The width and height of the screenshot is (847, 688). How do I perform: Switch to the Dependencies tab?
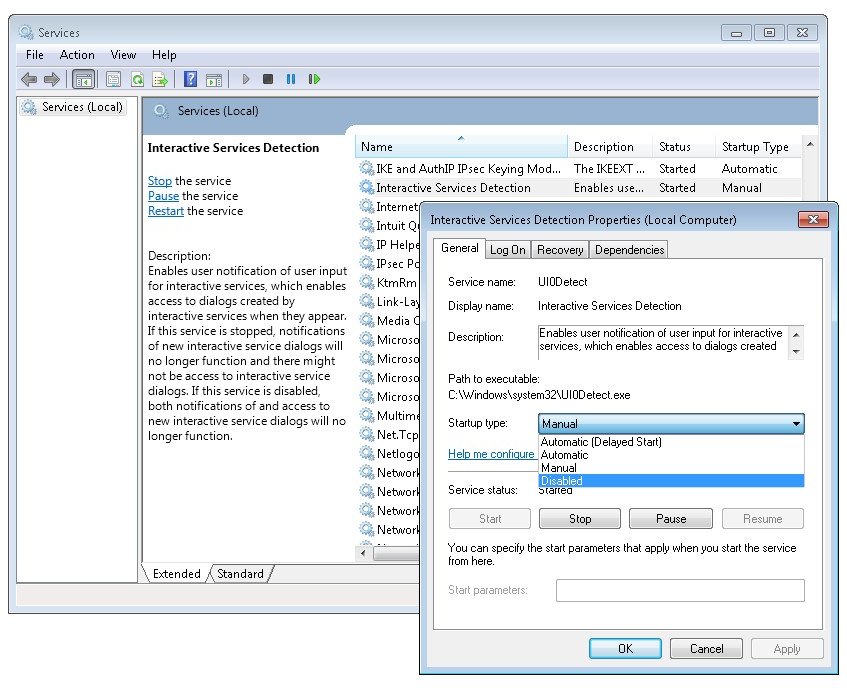pyautogui.click(x=629, y=249)
